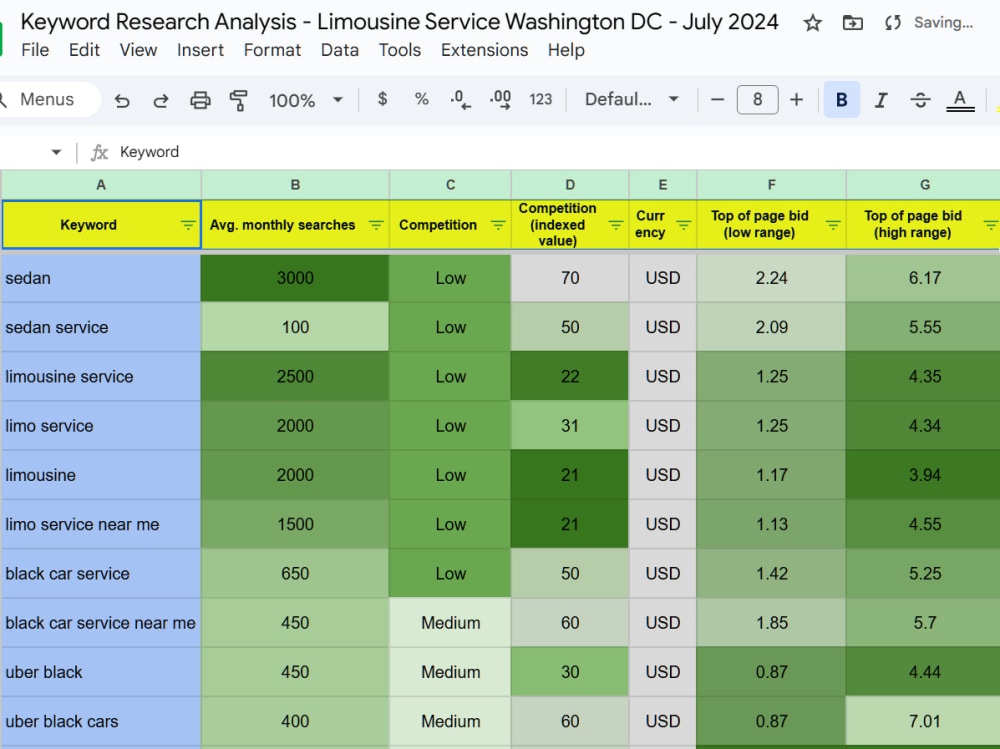Select column F header
This screenshot has height=749, width=1000.
(771, 185)
